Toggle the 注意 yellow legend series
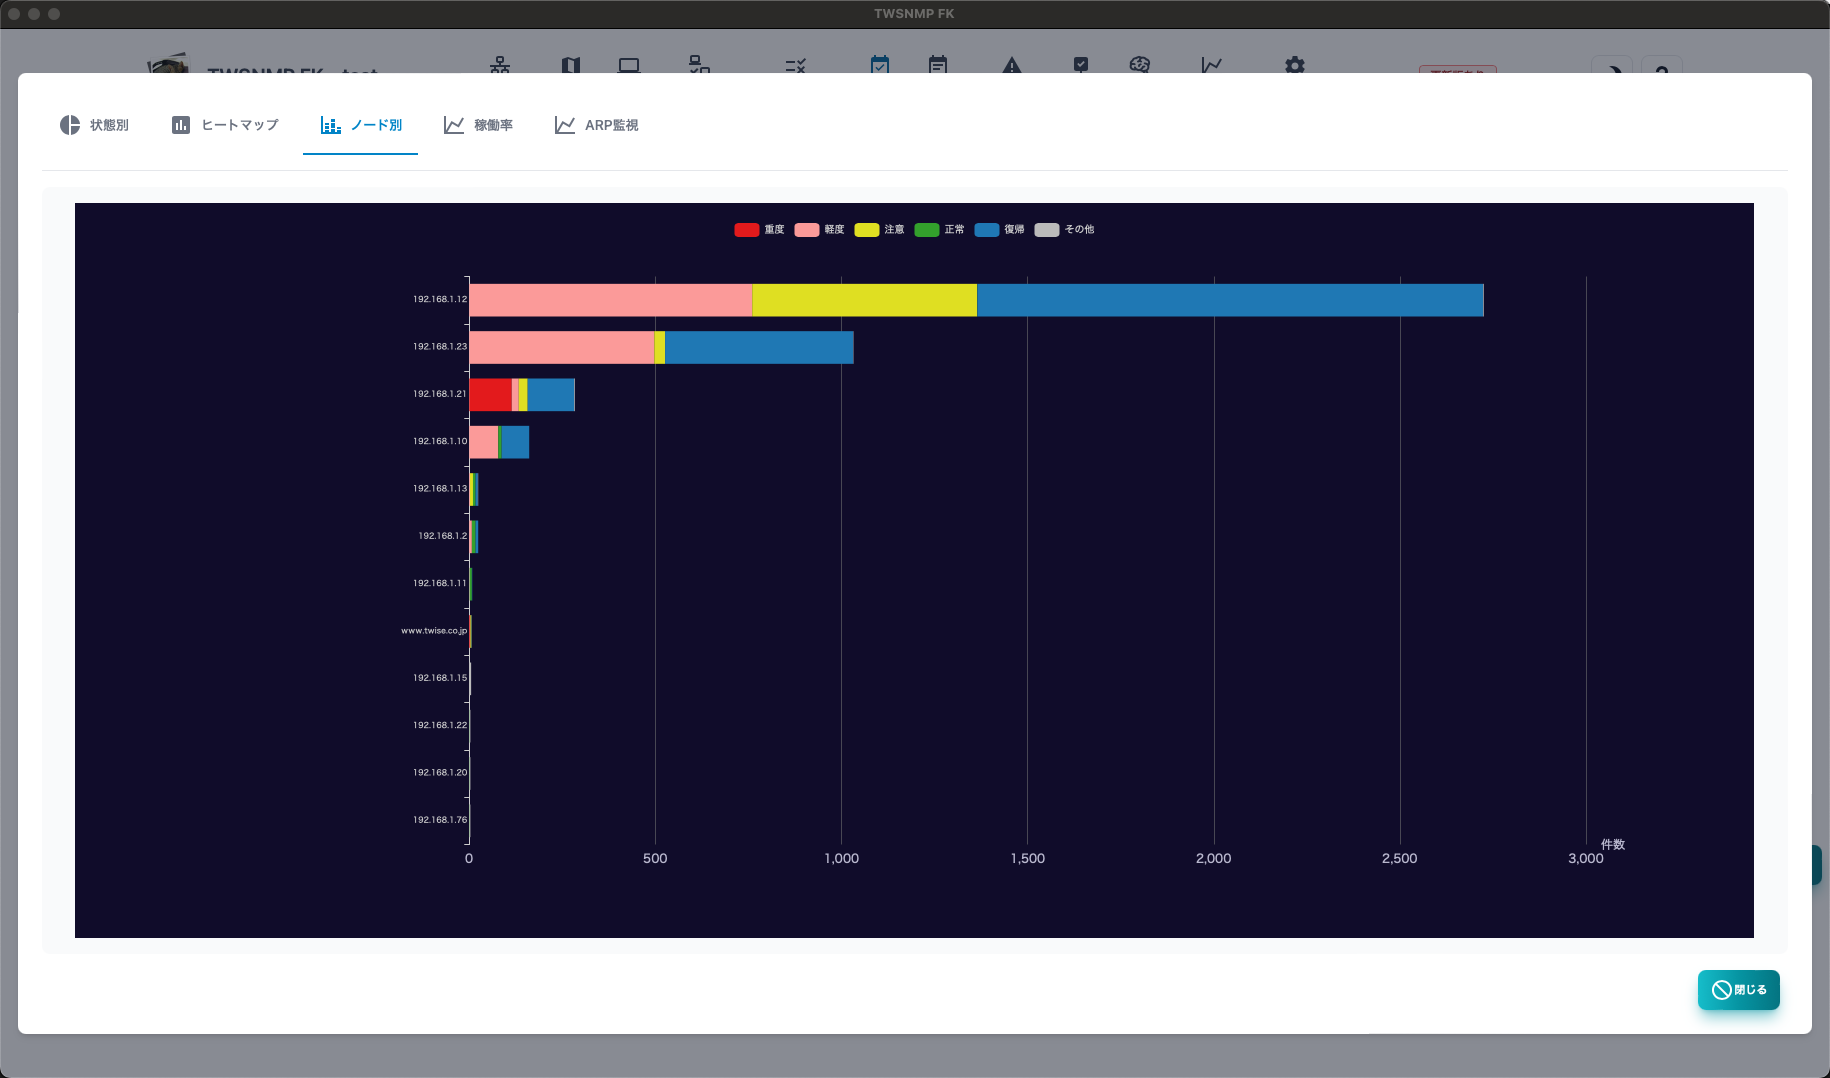 click(x=879, y=230)
